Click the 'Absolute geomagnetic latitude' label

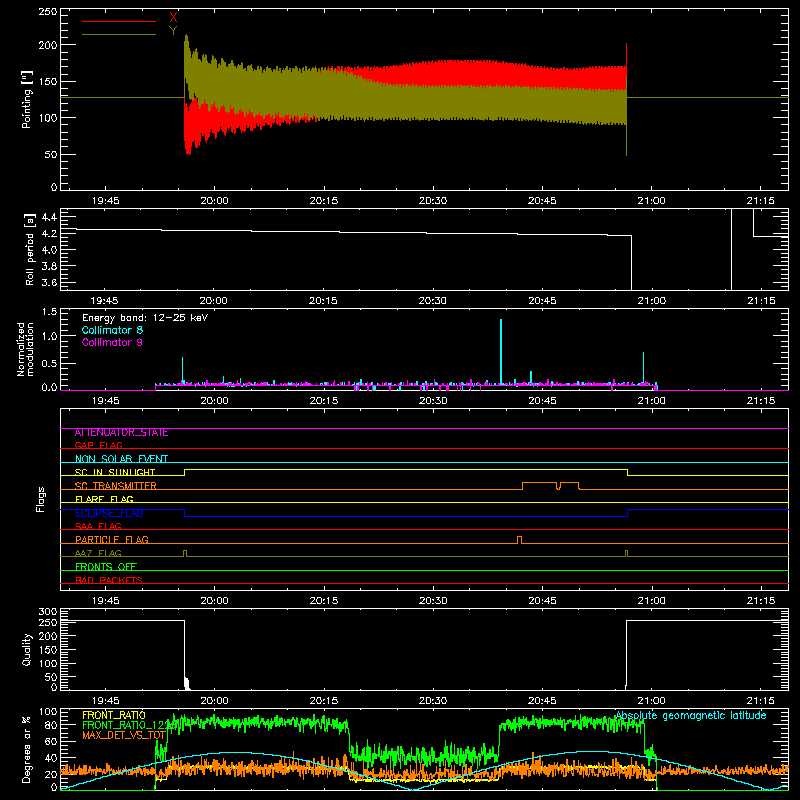point(691,716)
